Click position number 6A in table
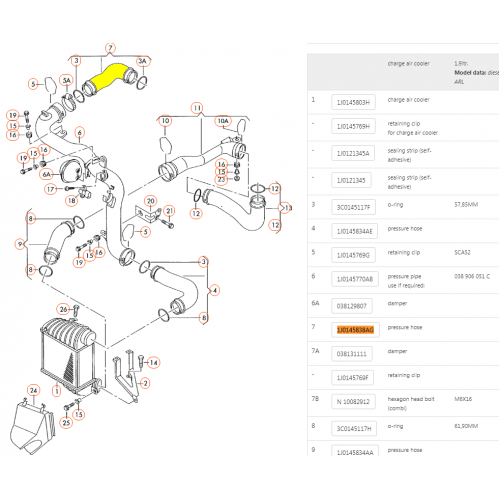 pos(315,303)
